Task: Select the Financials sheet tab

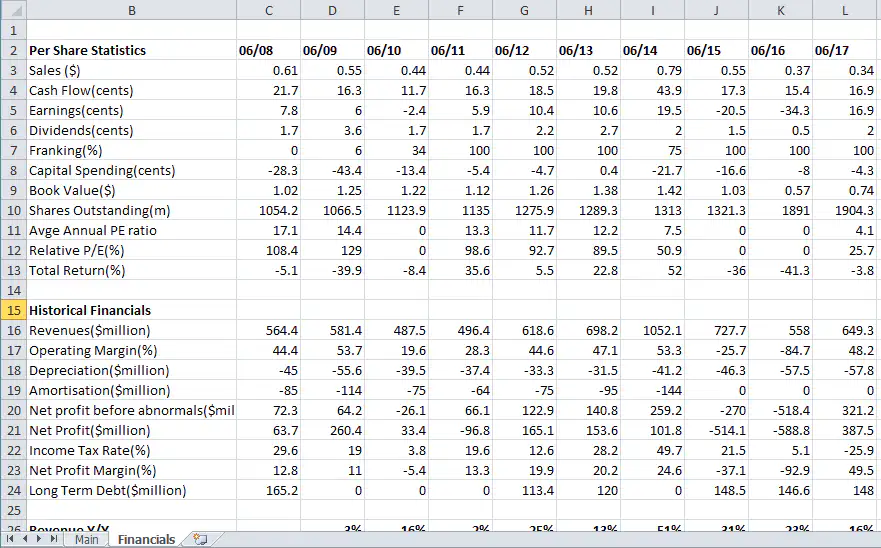Action: coord(146,539)
